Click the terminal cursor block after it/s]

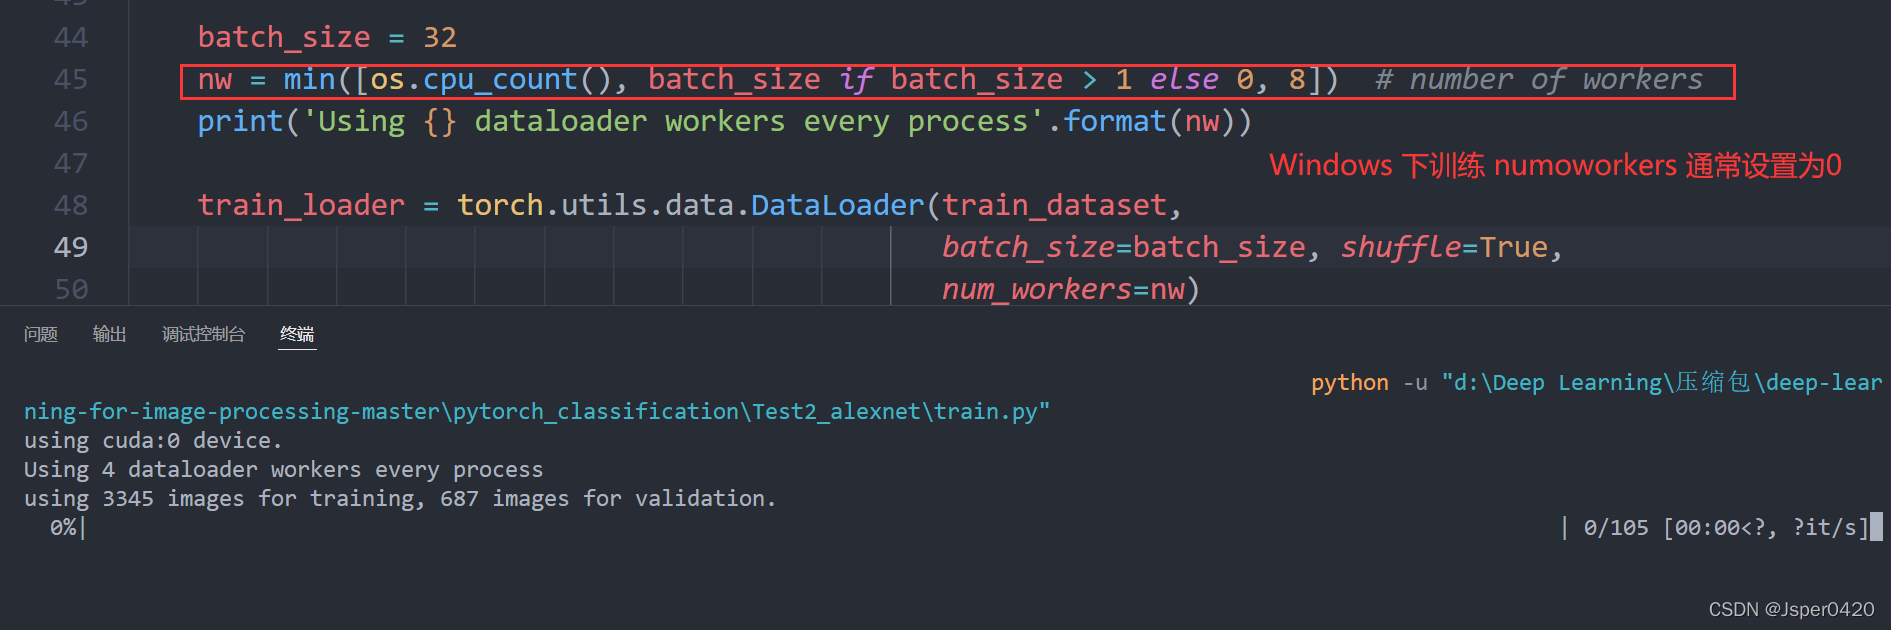click(x=1877, y=527)
